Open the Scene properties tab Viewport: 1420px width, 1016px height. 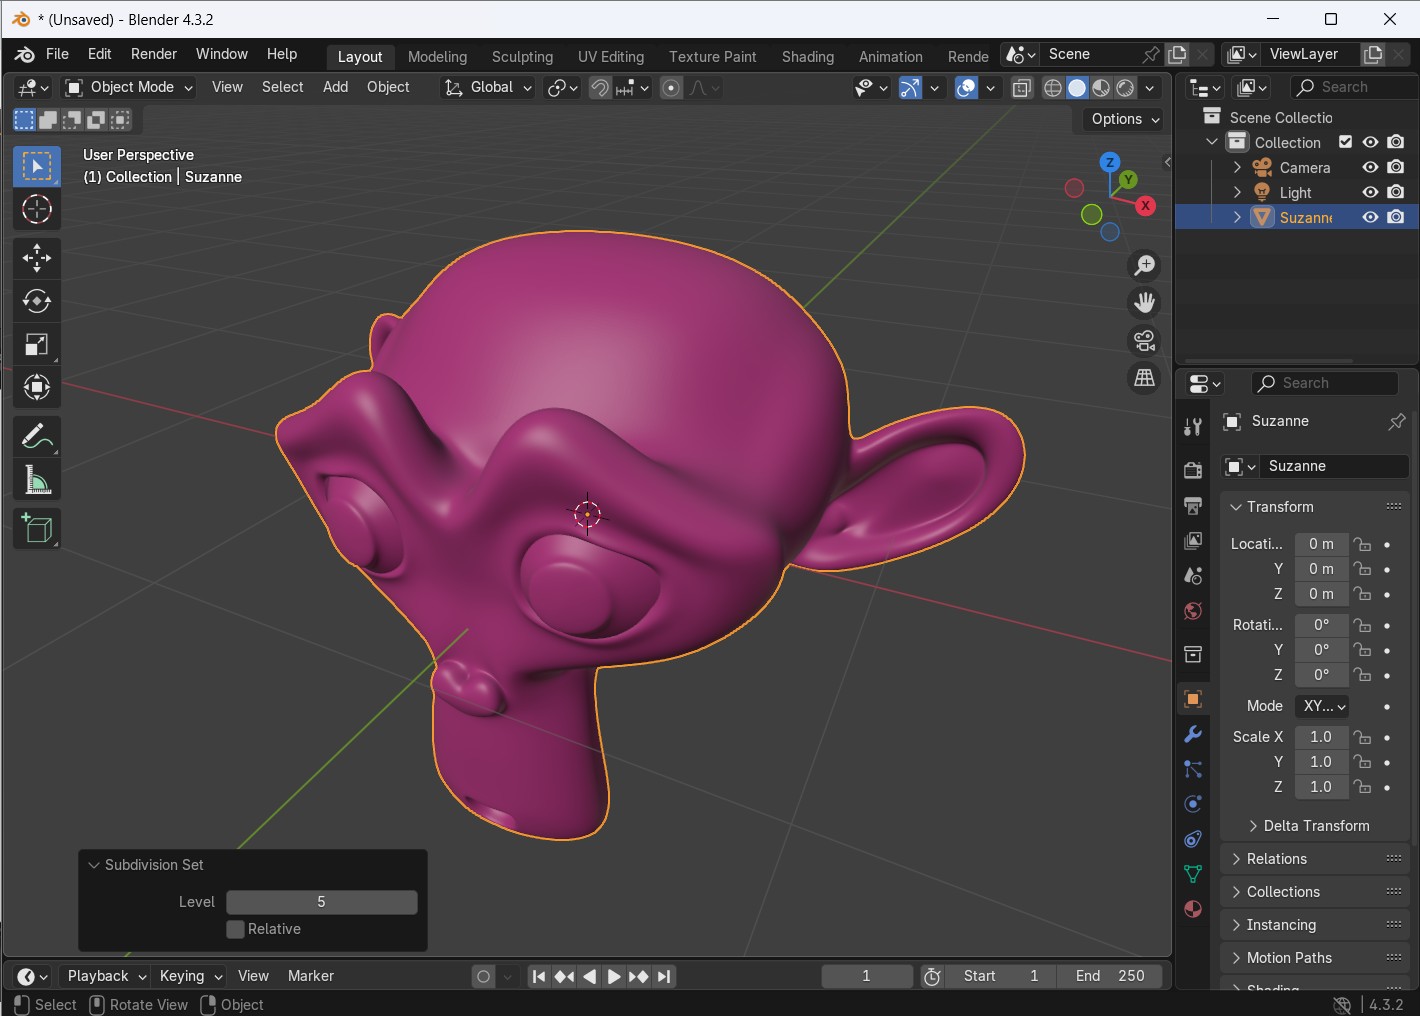1193,575
